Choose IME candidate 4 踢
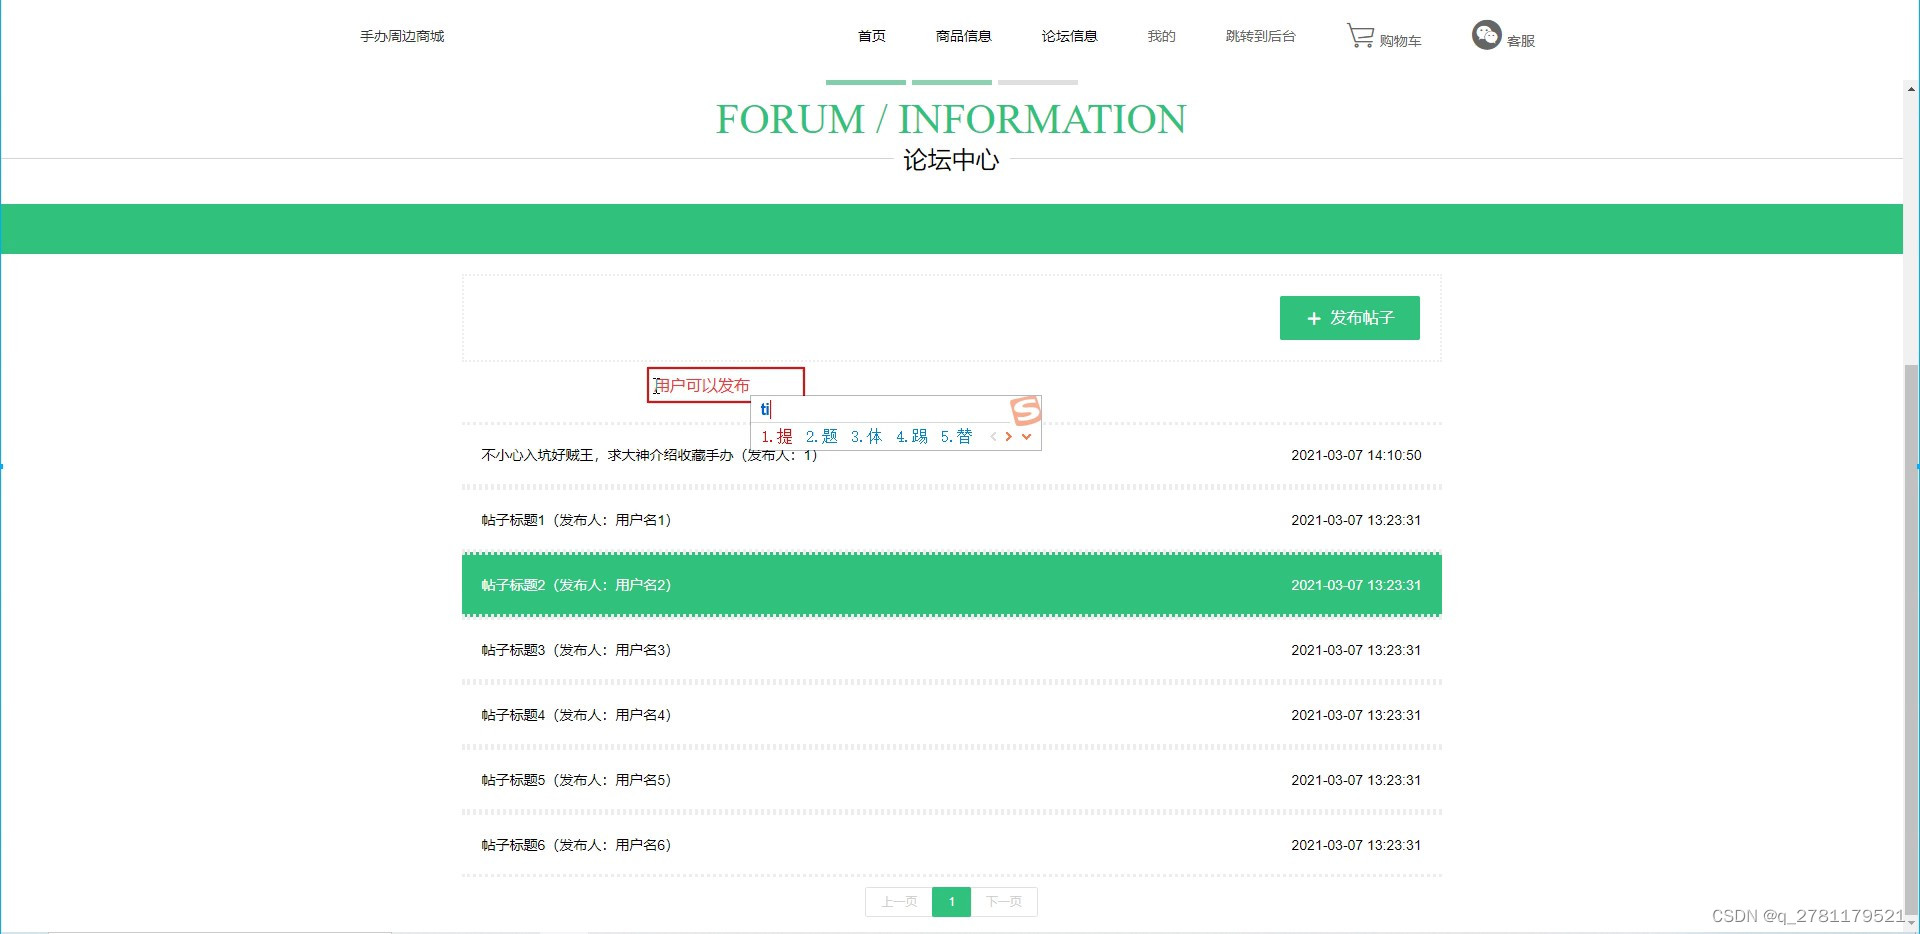Image resolution: width=1920 pixels, height=934 pixels. pos(911,436)
